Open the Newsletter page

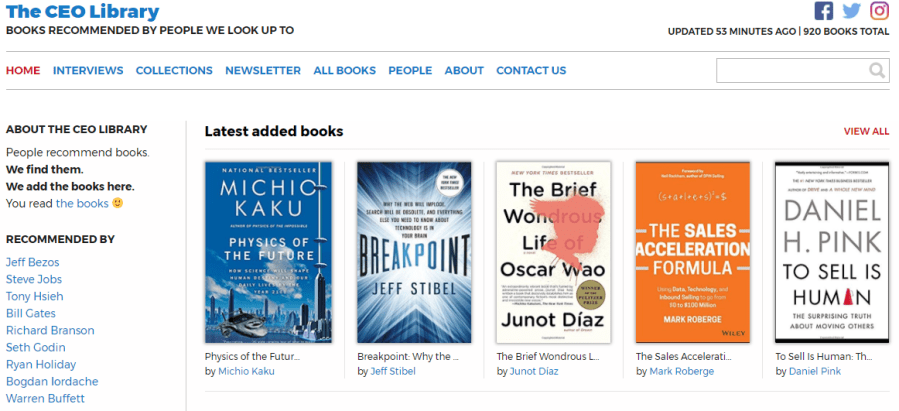pyautogui.click(x=262, y=71)
